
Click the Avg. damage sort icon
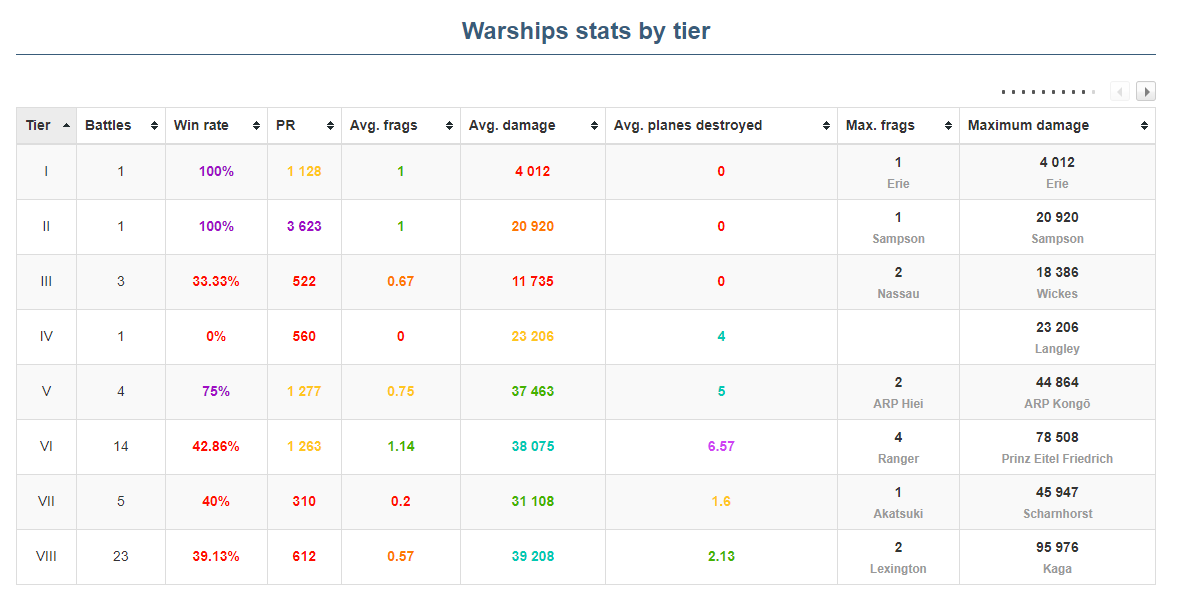[594, 126]
